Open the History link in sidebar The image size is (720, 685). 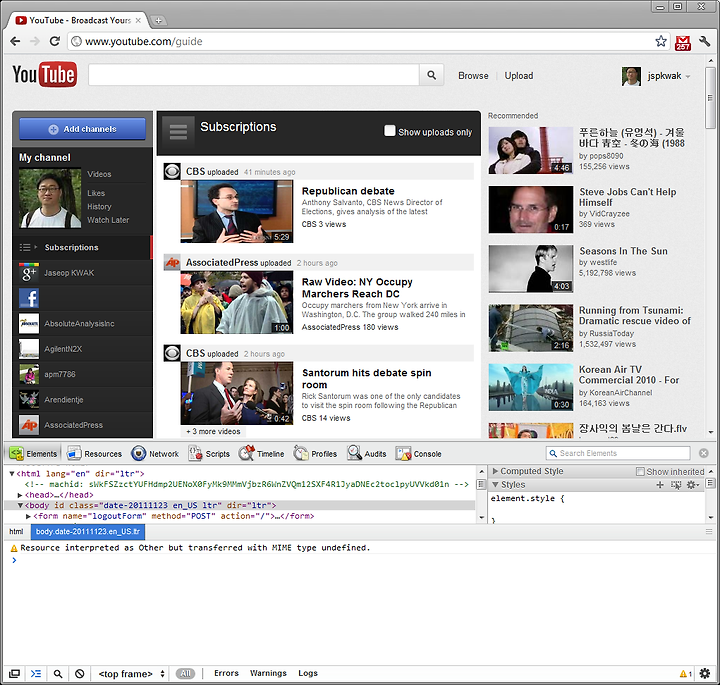99,207
